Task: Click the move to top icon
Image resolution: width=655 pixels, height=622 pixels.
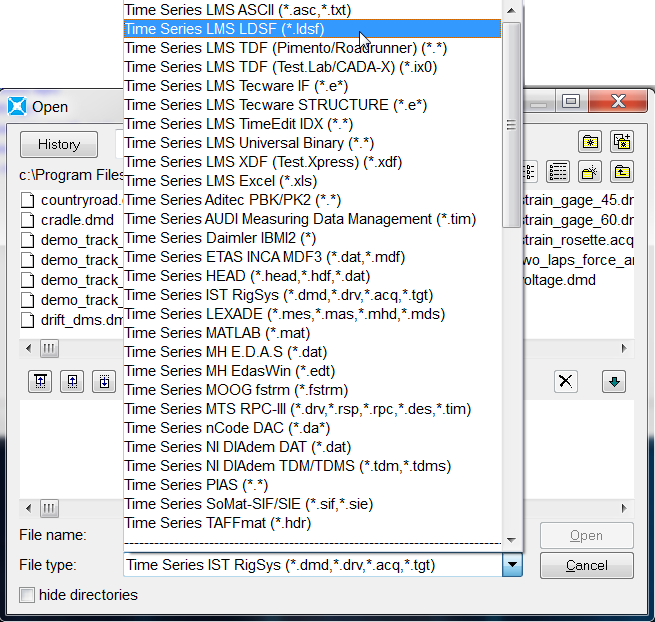Action: tap(40, 381)
